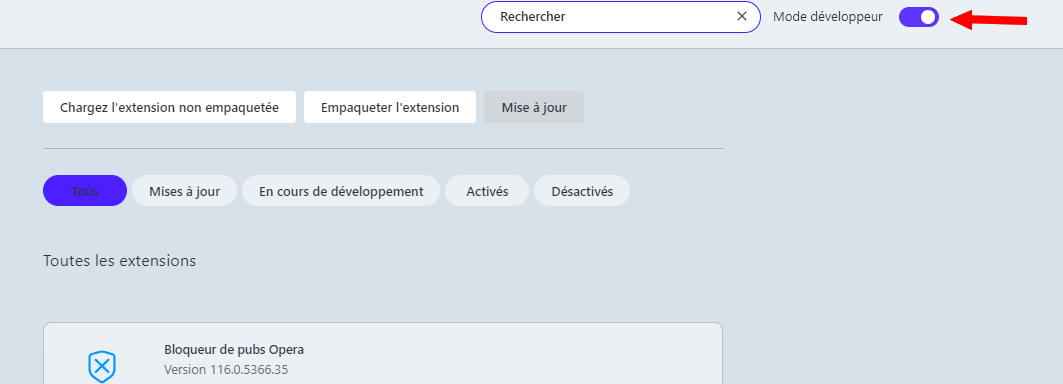Click the Mode développeur label
The width and height of the screenshot is (1063, 384).
click(828, 17)
